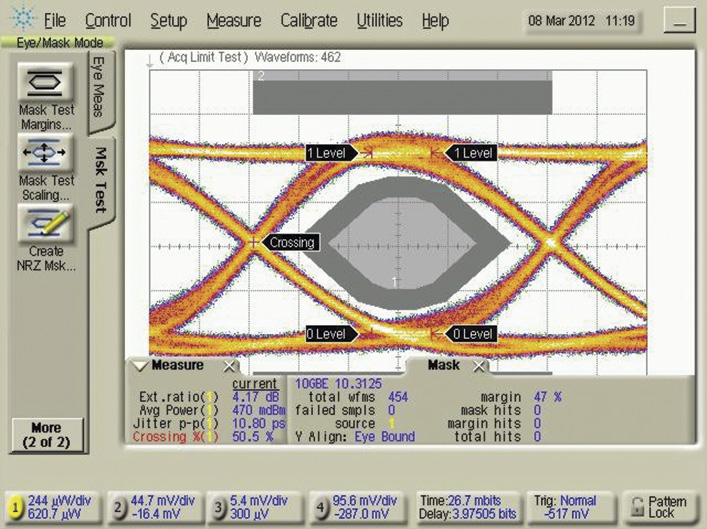The width and height of the screenshot is (707, 529).
Task: Close the Mask results panel
Action: point(478,366)
